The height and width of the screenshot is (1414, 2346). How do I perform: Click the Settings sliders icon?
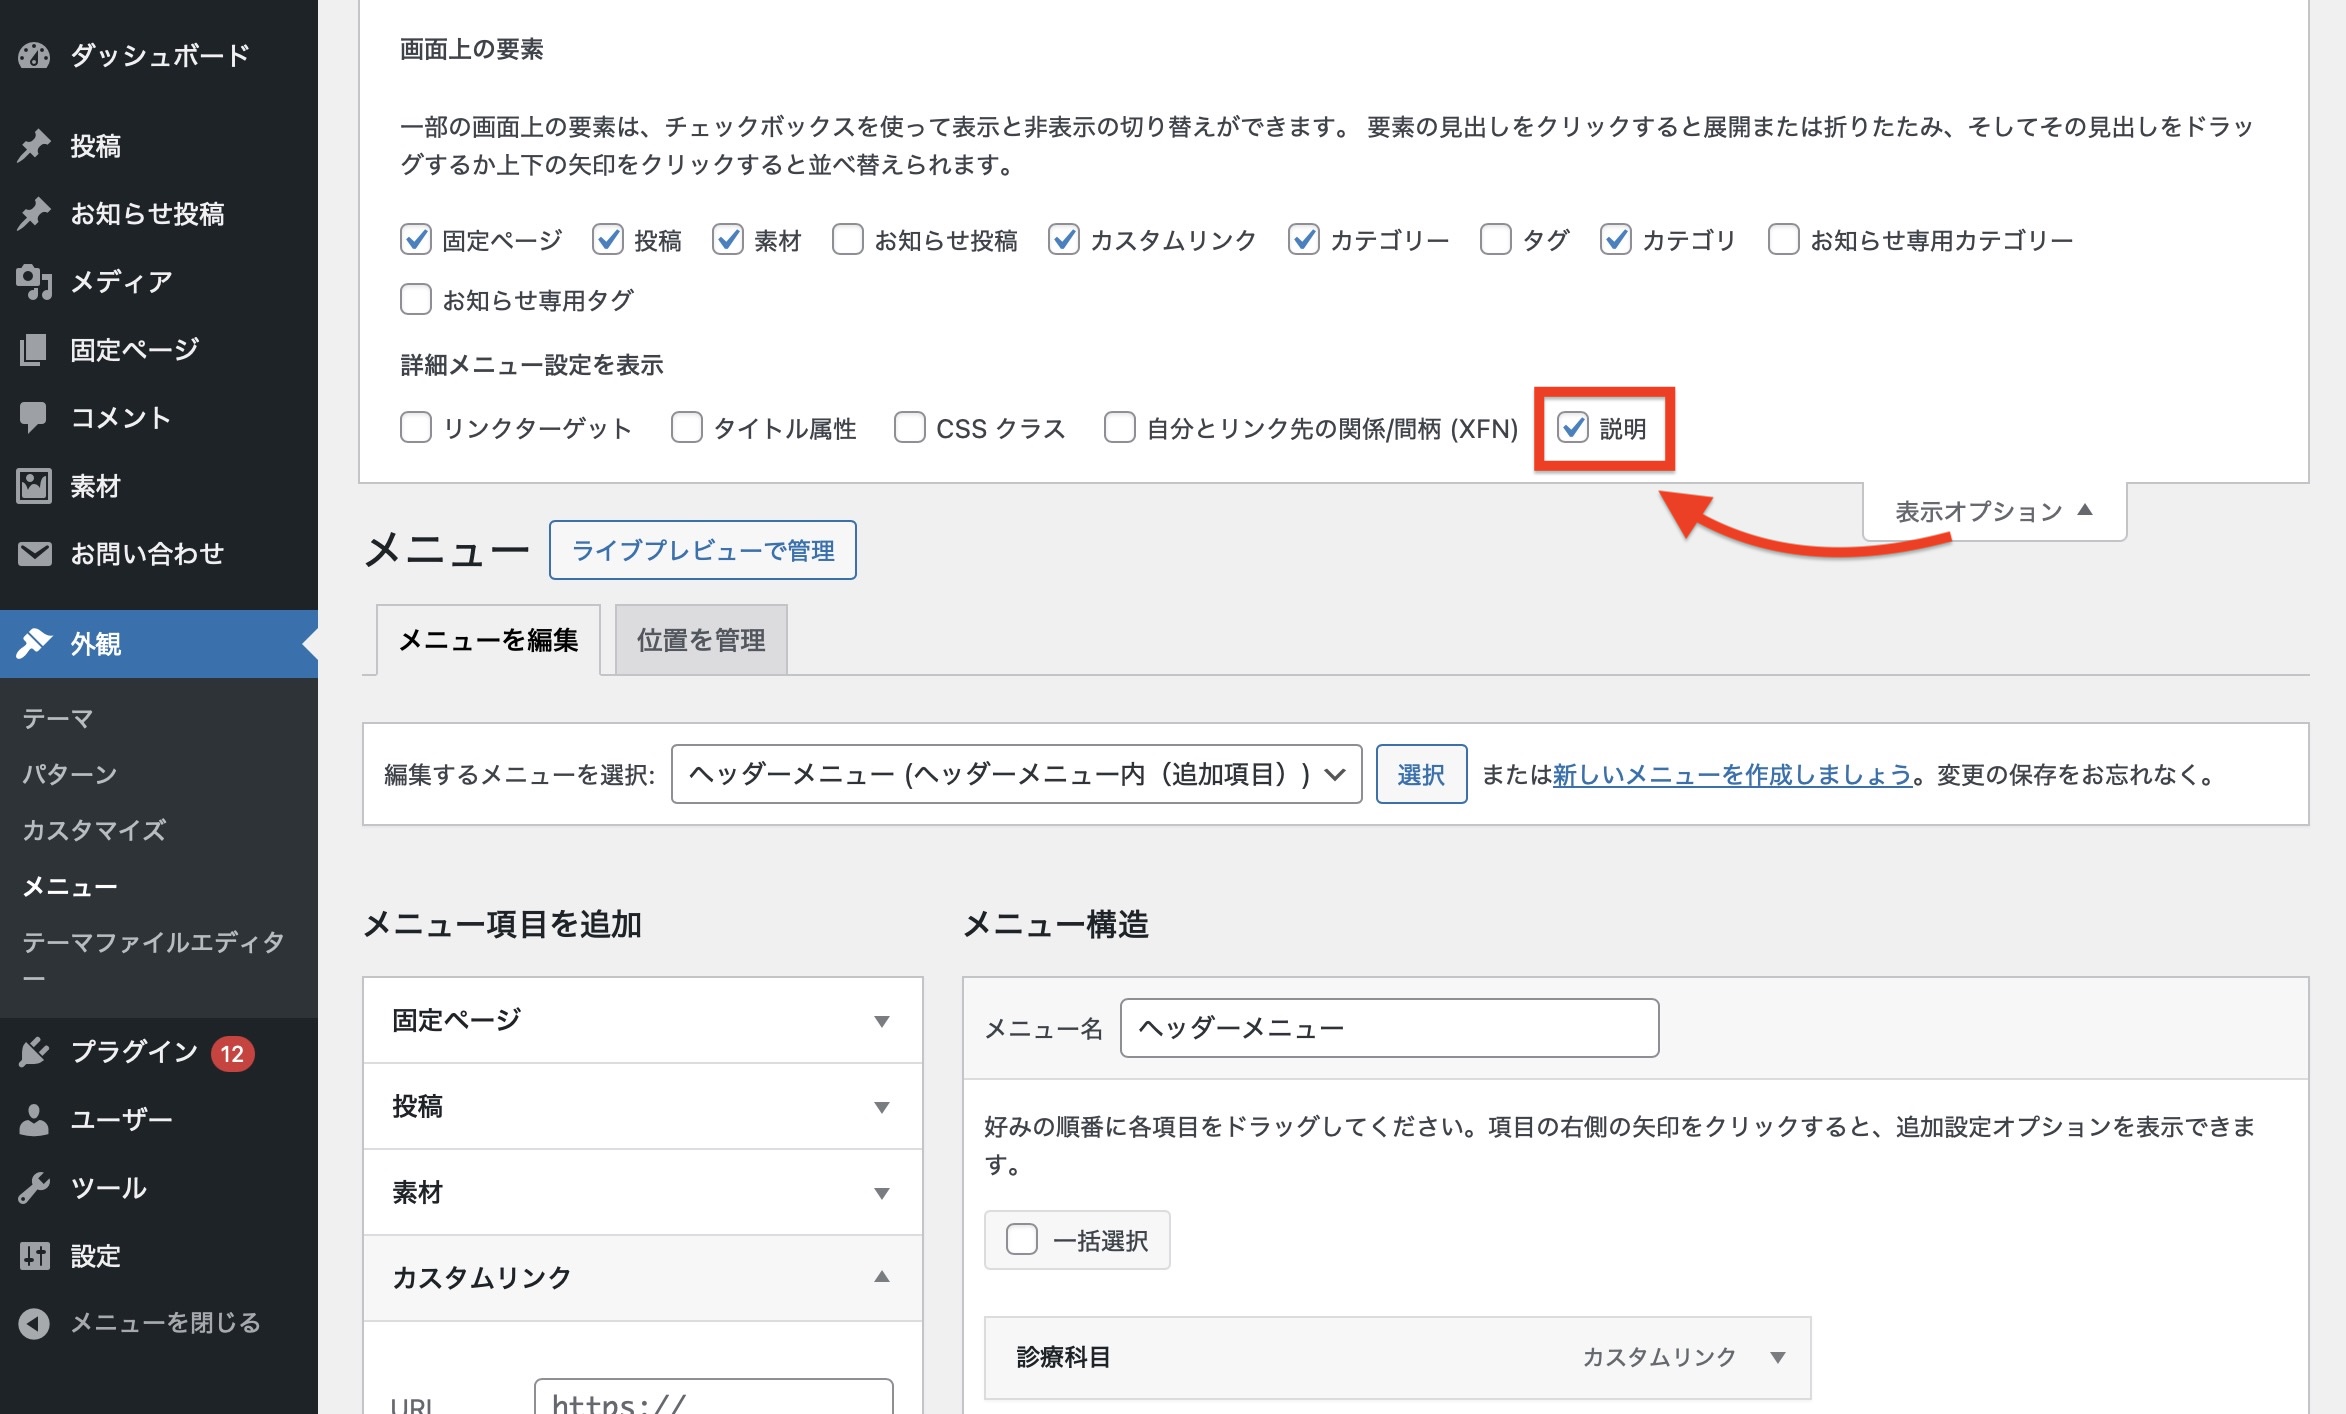coord(34,1256)
